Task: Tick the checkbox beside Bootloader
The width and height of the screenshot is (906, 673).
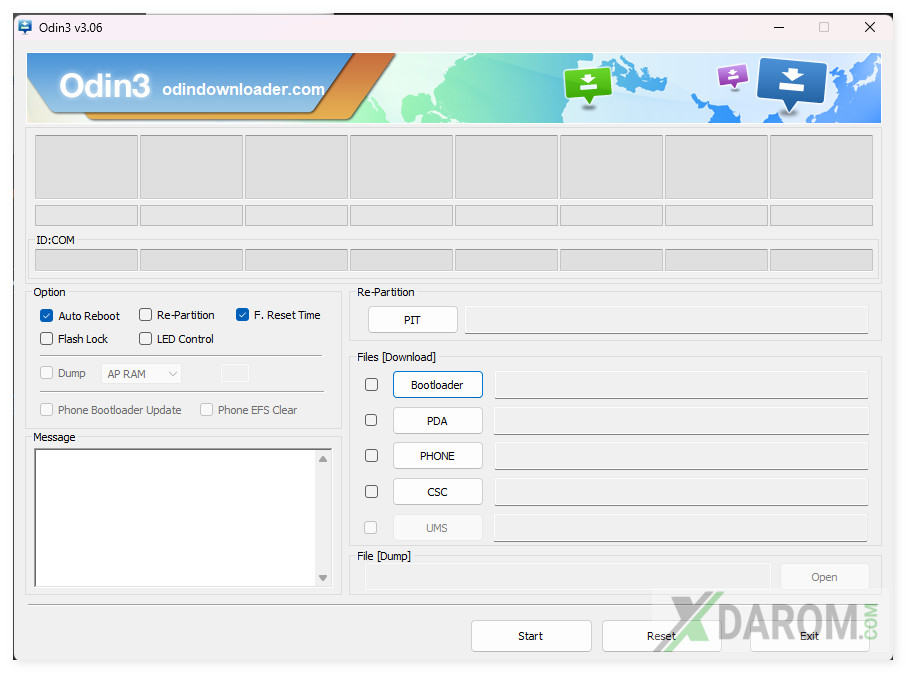Action: tap(371, 385)
